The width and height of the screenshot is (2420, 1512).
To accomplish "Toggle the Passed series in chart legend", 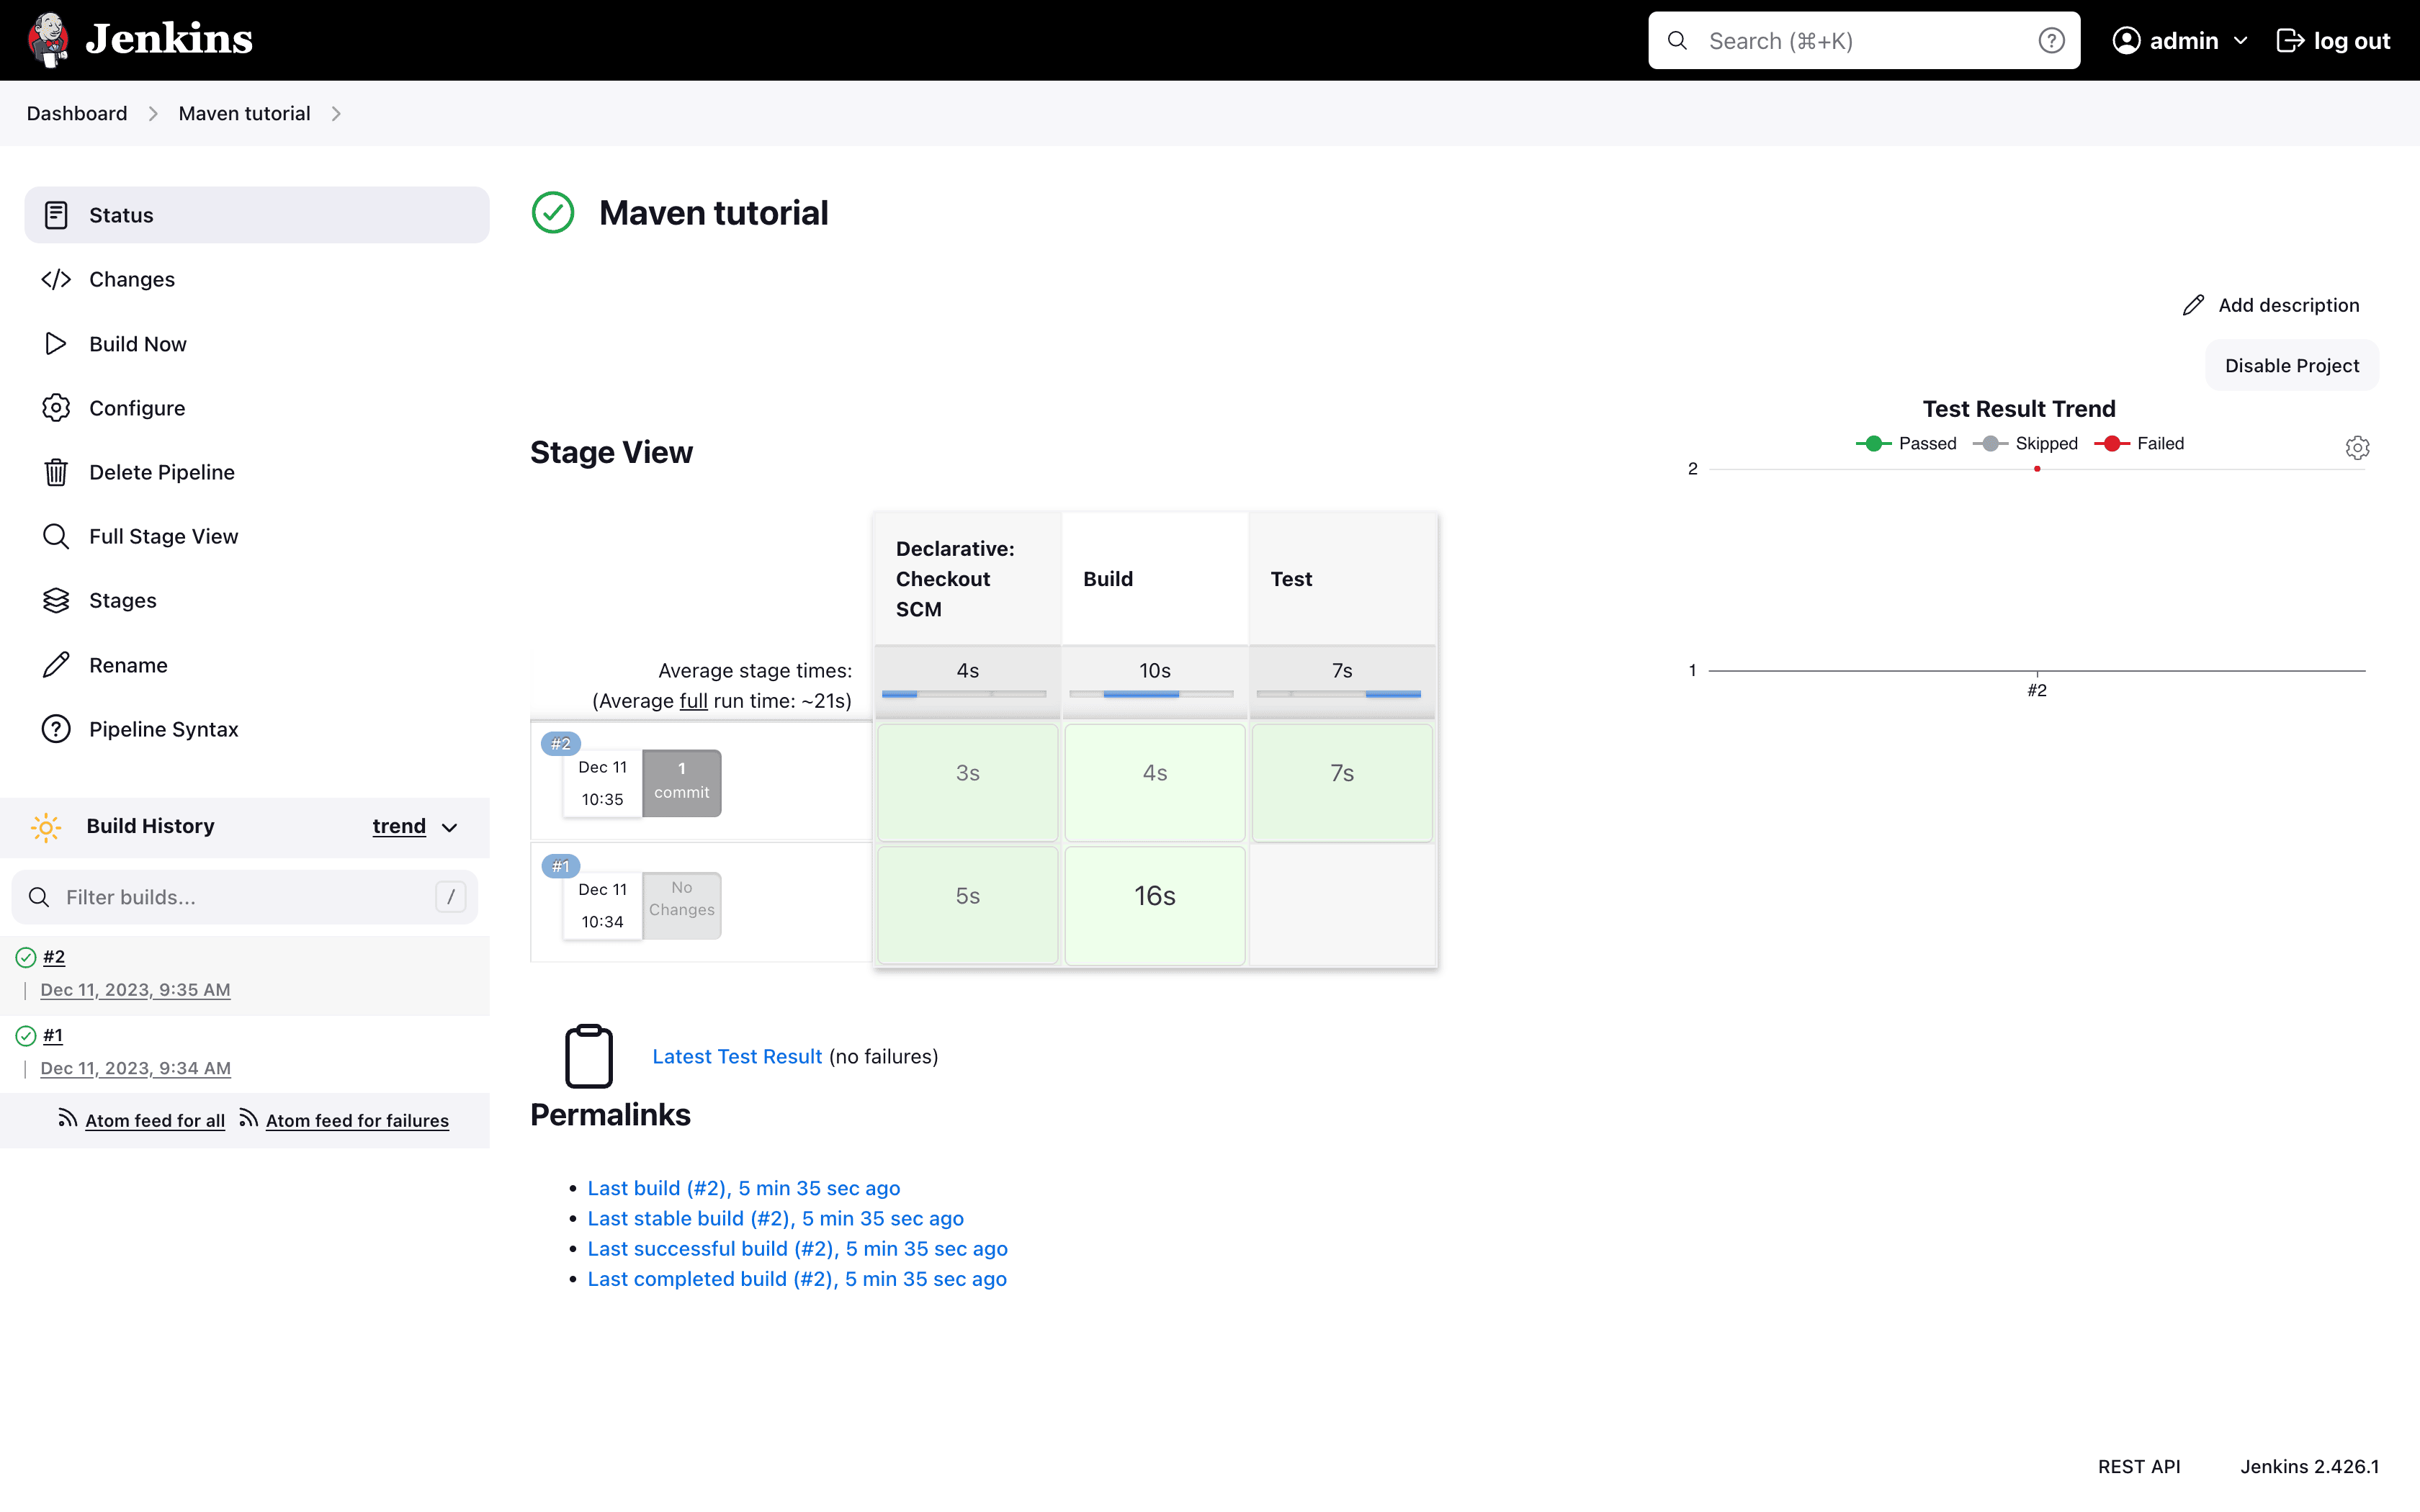I will pyautogui.click(x=1906, y=443).
